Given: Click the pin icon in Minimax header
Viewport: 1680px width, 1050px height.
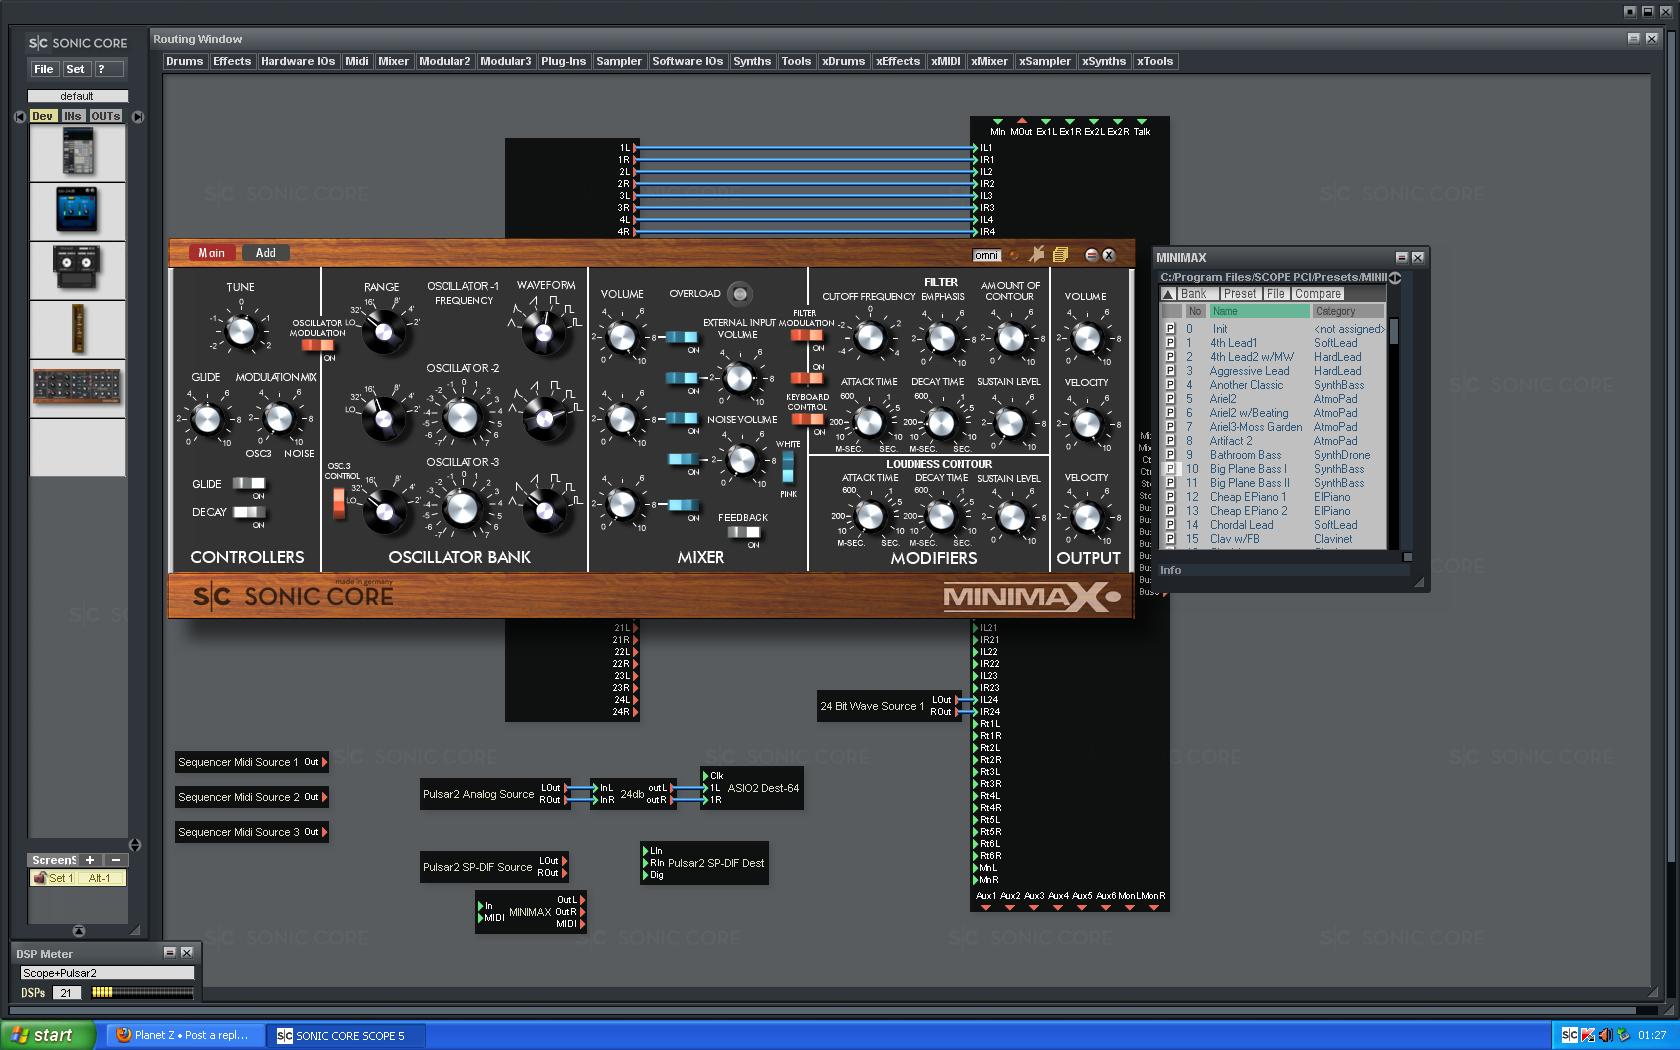Looking at the screenshot, I should click(1037, 255).
